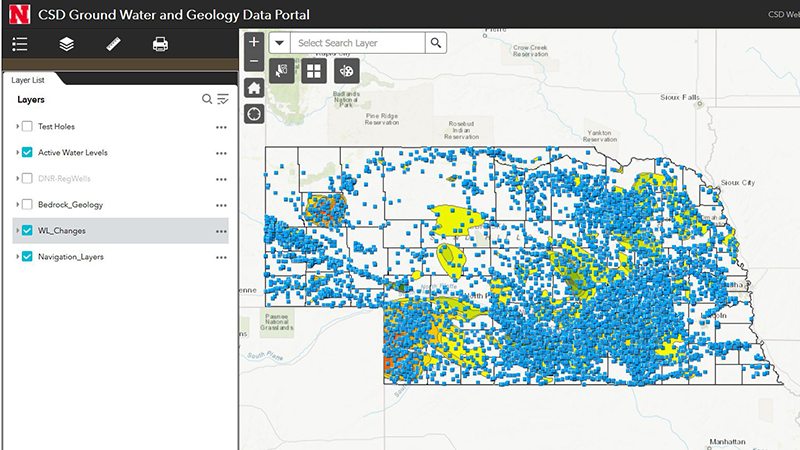This screenshot has height=450, width=800.
Task: Zoom in on the map
Action: pyautogui.click(x=254, y=42)
